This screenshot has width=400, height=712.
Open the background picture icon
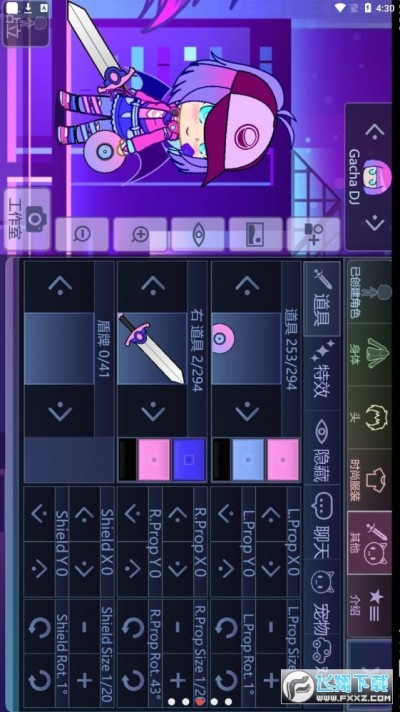coord(255,234)
